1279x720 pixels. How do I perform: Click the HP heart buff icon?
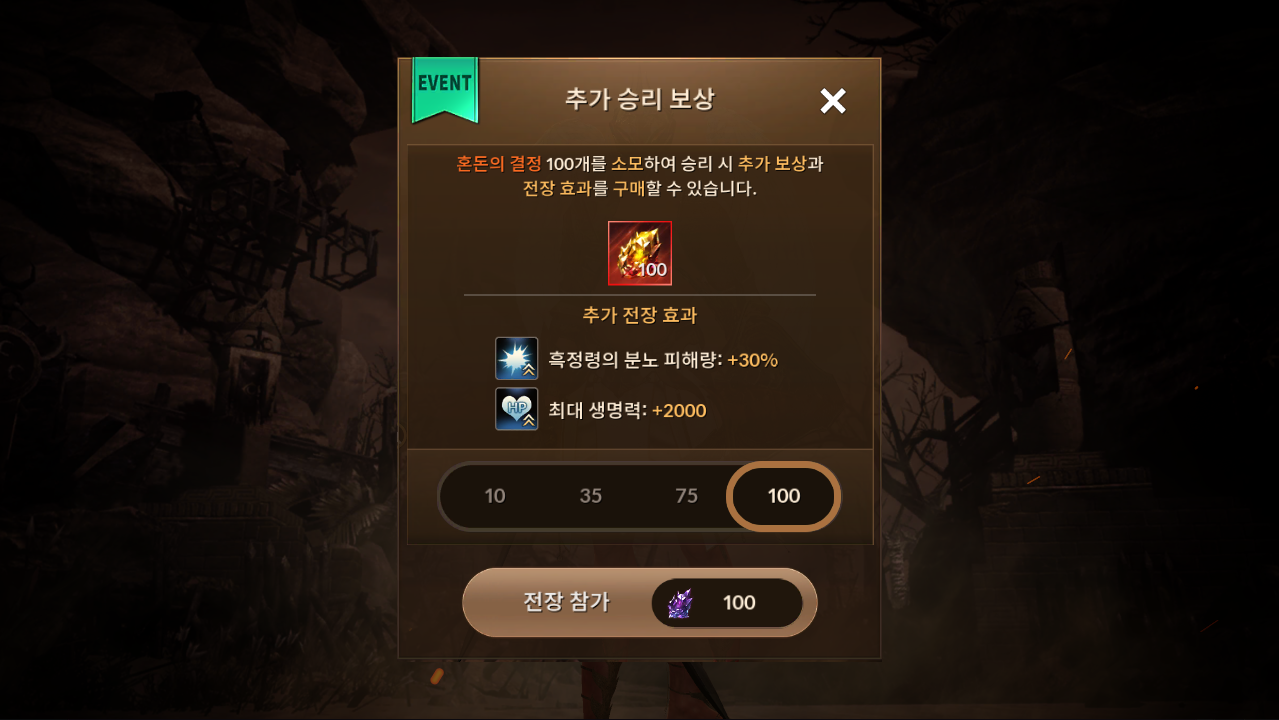[517, 409]
